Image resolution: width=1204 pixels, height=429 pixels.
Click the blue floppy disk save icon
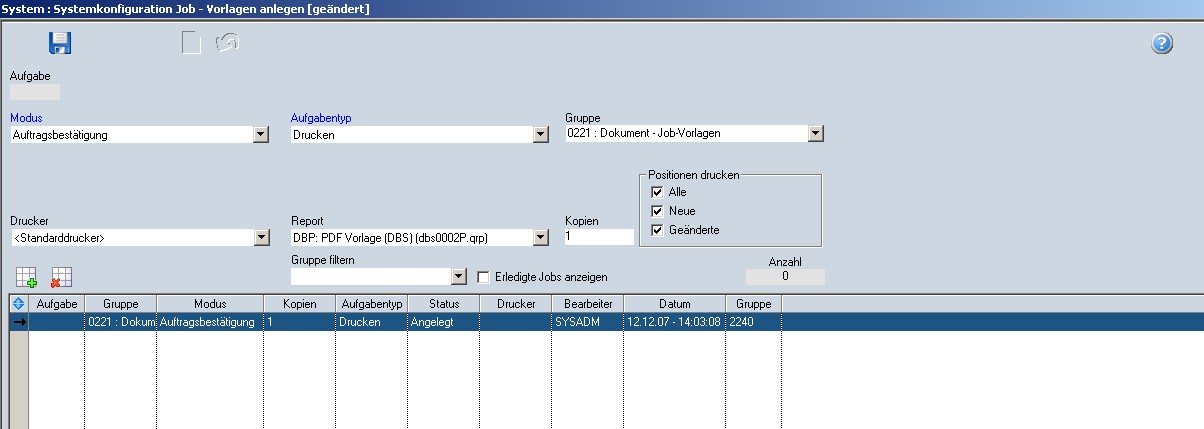60,43
